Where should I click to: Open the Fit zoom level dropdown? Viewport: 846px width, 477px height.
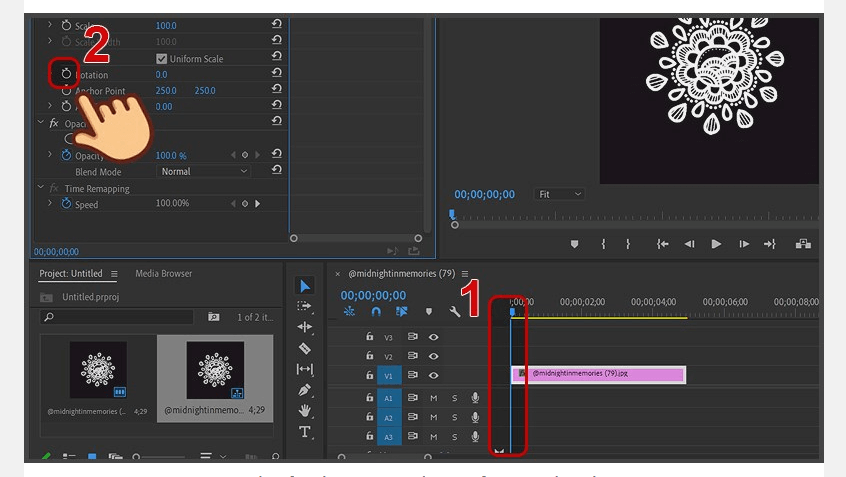point(559,194)
